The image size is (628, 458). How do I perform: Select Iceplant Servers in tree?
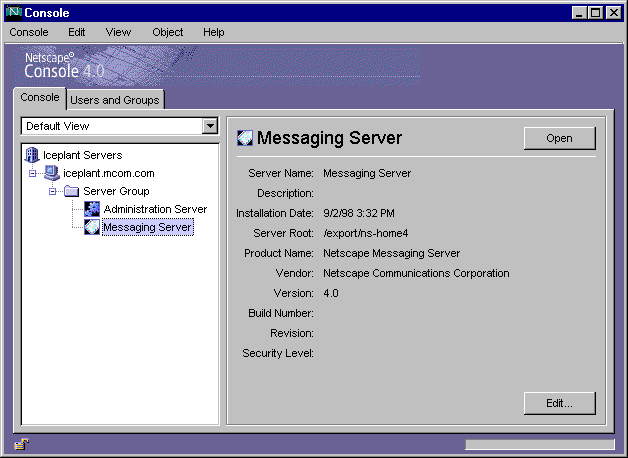click(83, 155)
